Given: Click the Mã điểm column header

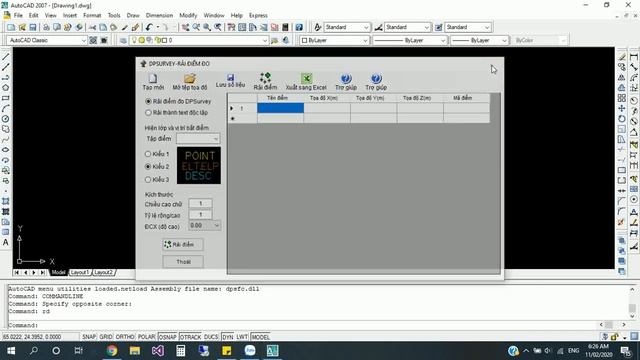Looking at the screenshot, I should tap(466, 98).
